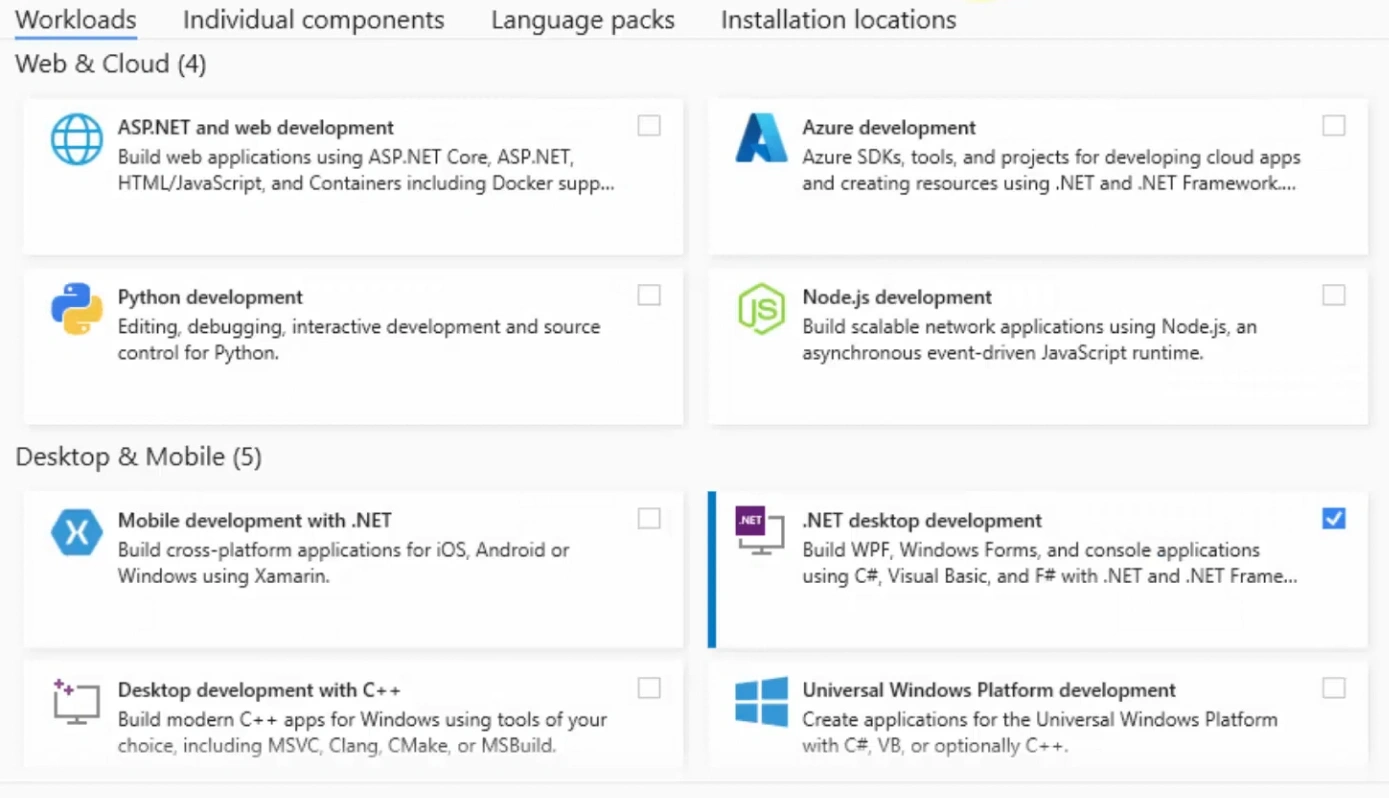Click the 'Desktop & Mobile (5)' heading

pyautogui.click(x=139, y=458)
